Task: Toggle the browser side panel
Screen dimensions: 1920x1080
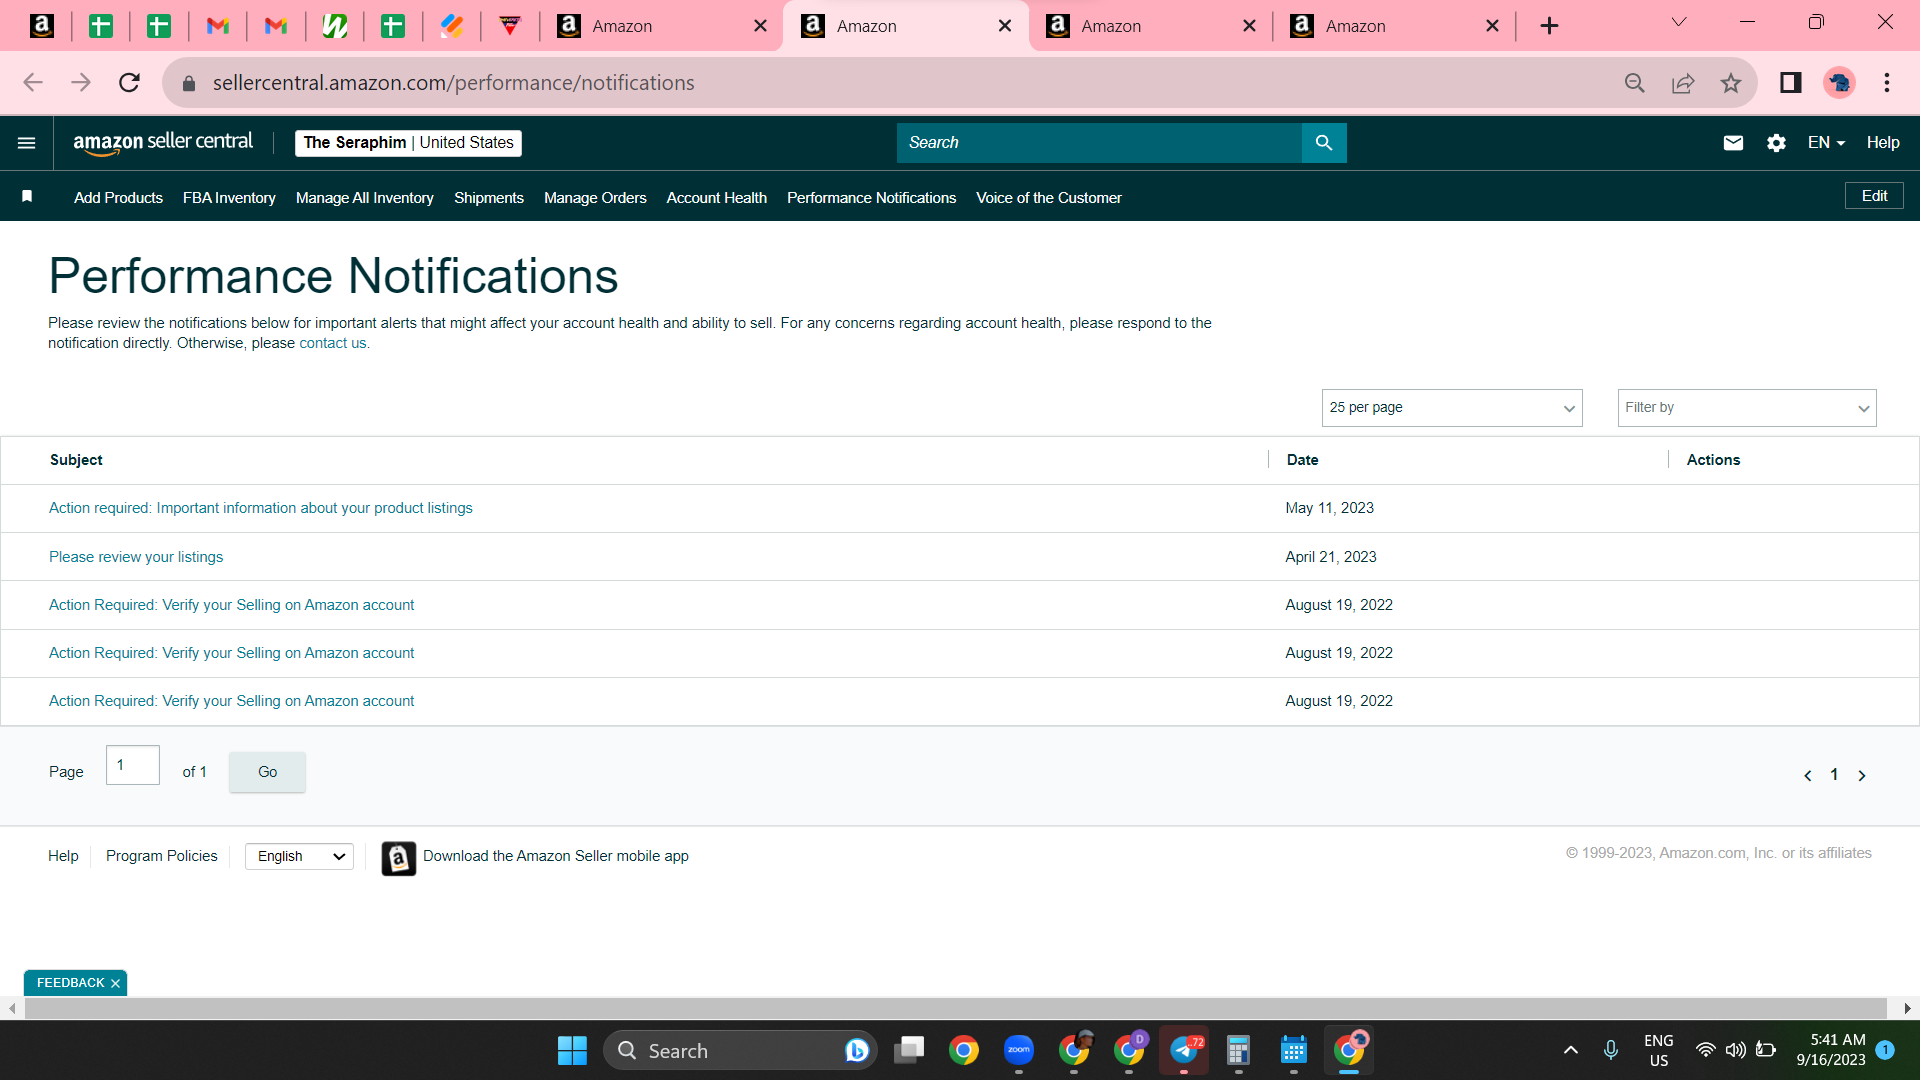Action: (x=1791, y=83)
